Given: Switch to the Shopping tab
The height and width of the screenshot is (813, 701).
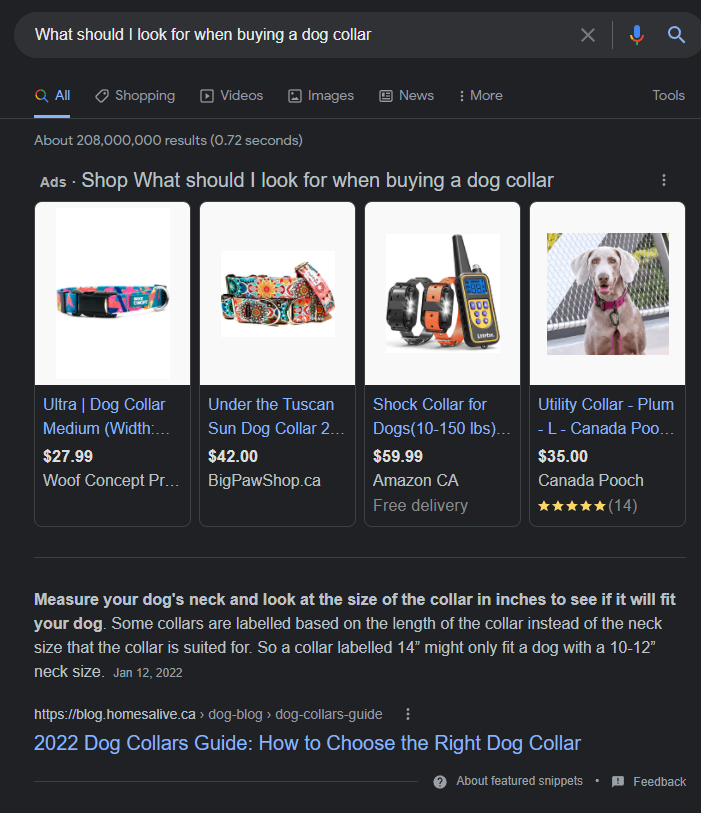Looking at the screenshot, I should [135, 95].
